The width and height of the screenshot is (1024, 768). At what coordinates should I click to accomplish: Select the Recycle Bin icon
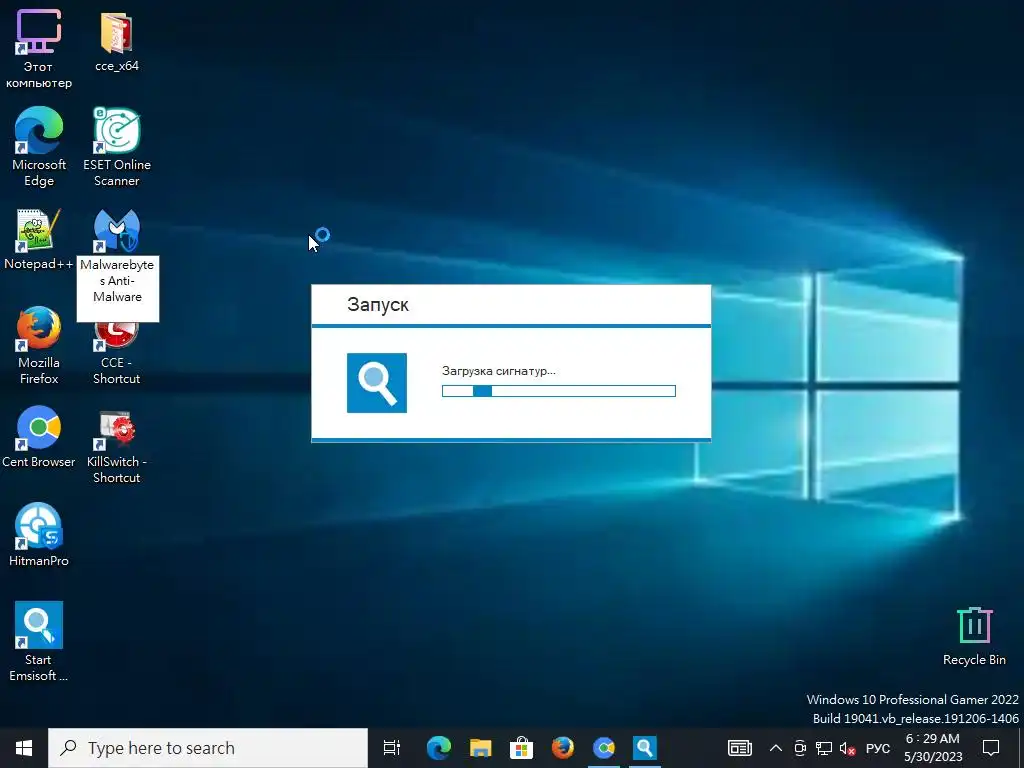pos(974,636)
